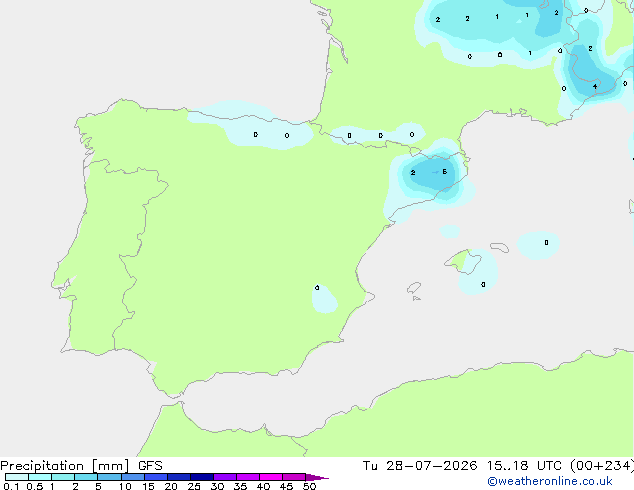
Task: Click the 'GFS' model label
Action: point(150,466)
